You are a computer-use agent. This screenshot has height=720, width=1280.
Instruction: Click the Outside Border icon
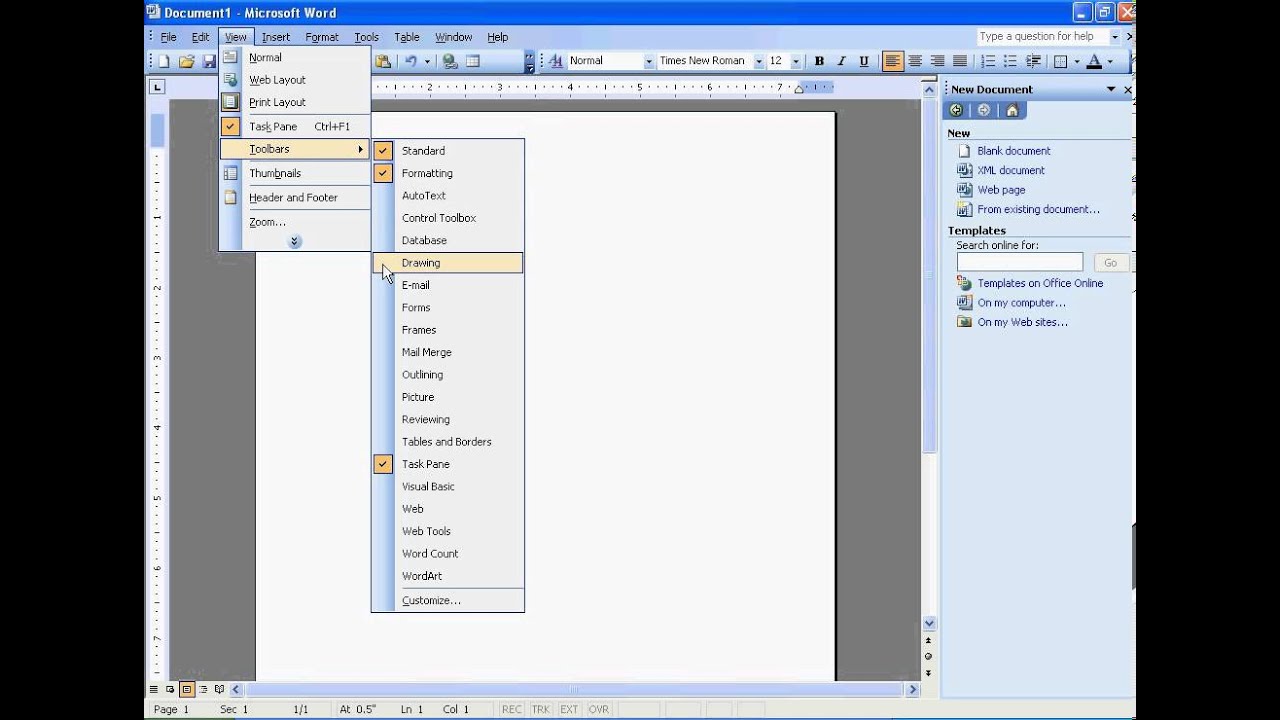click(1060, 61)
